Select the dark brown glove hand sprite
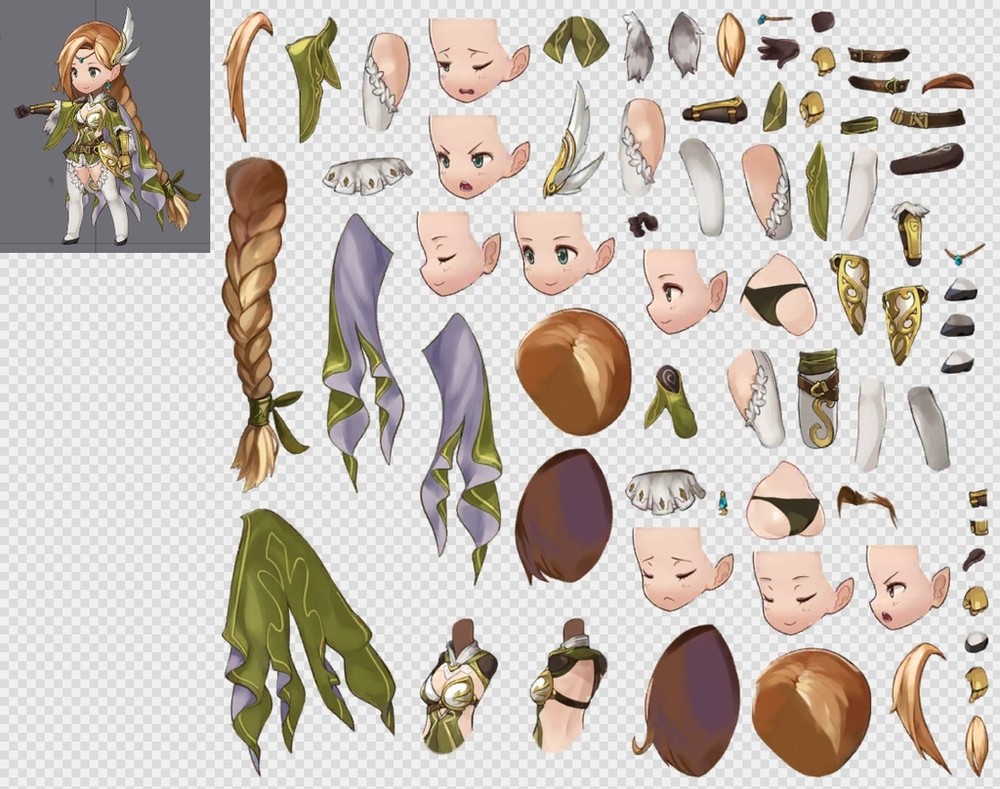 point(778,50)
